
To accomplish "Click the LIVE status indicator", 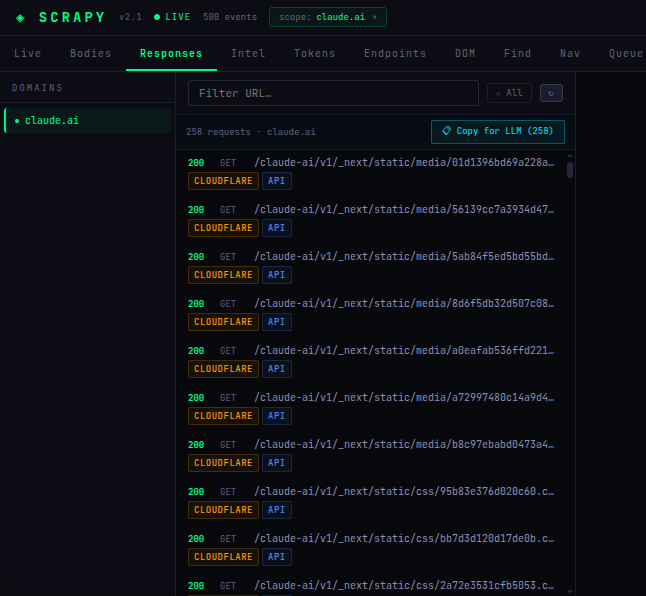I will [x=172, y=17].
